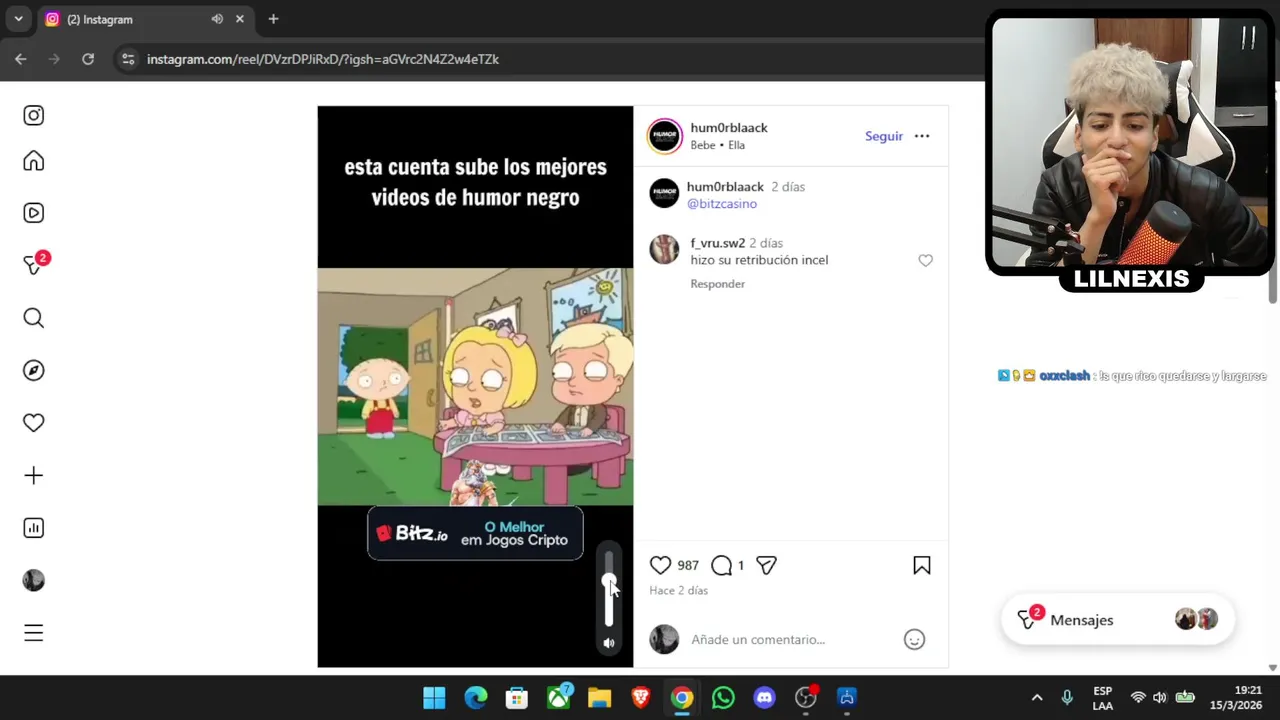Open Mensajes floating panel

[x=1117, y=620]
